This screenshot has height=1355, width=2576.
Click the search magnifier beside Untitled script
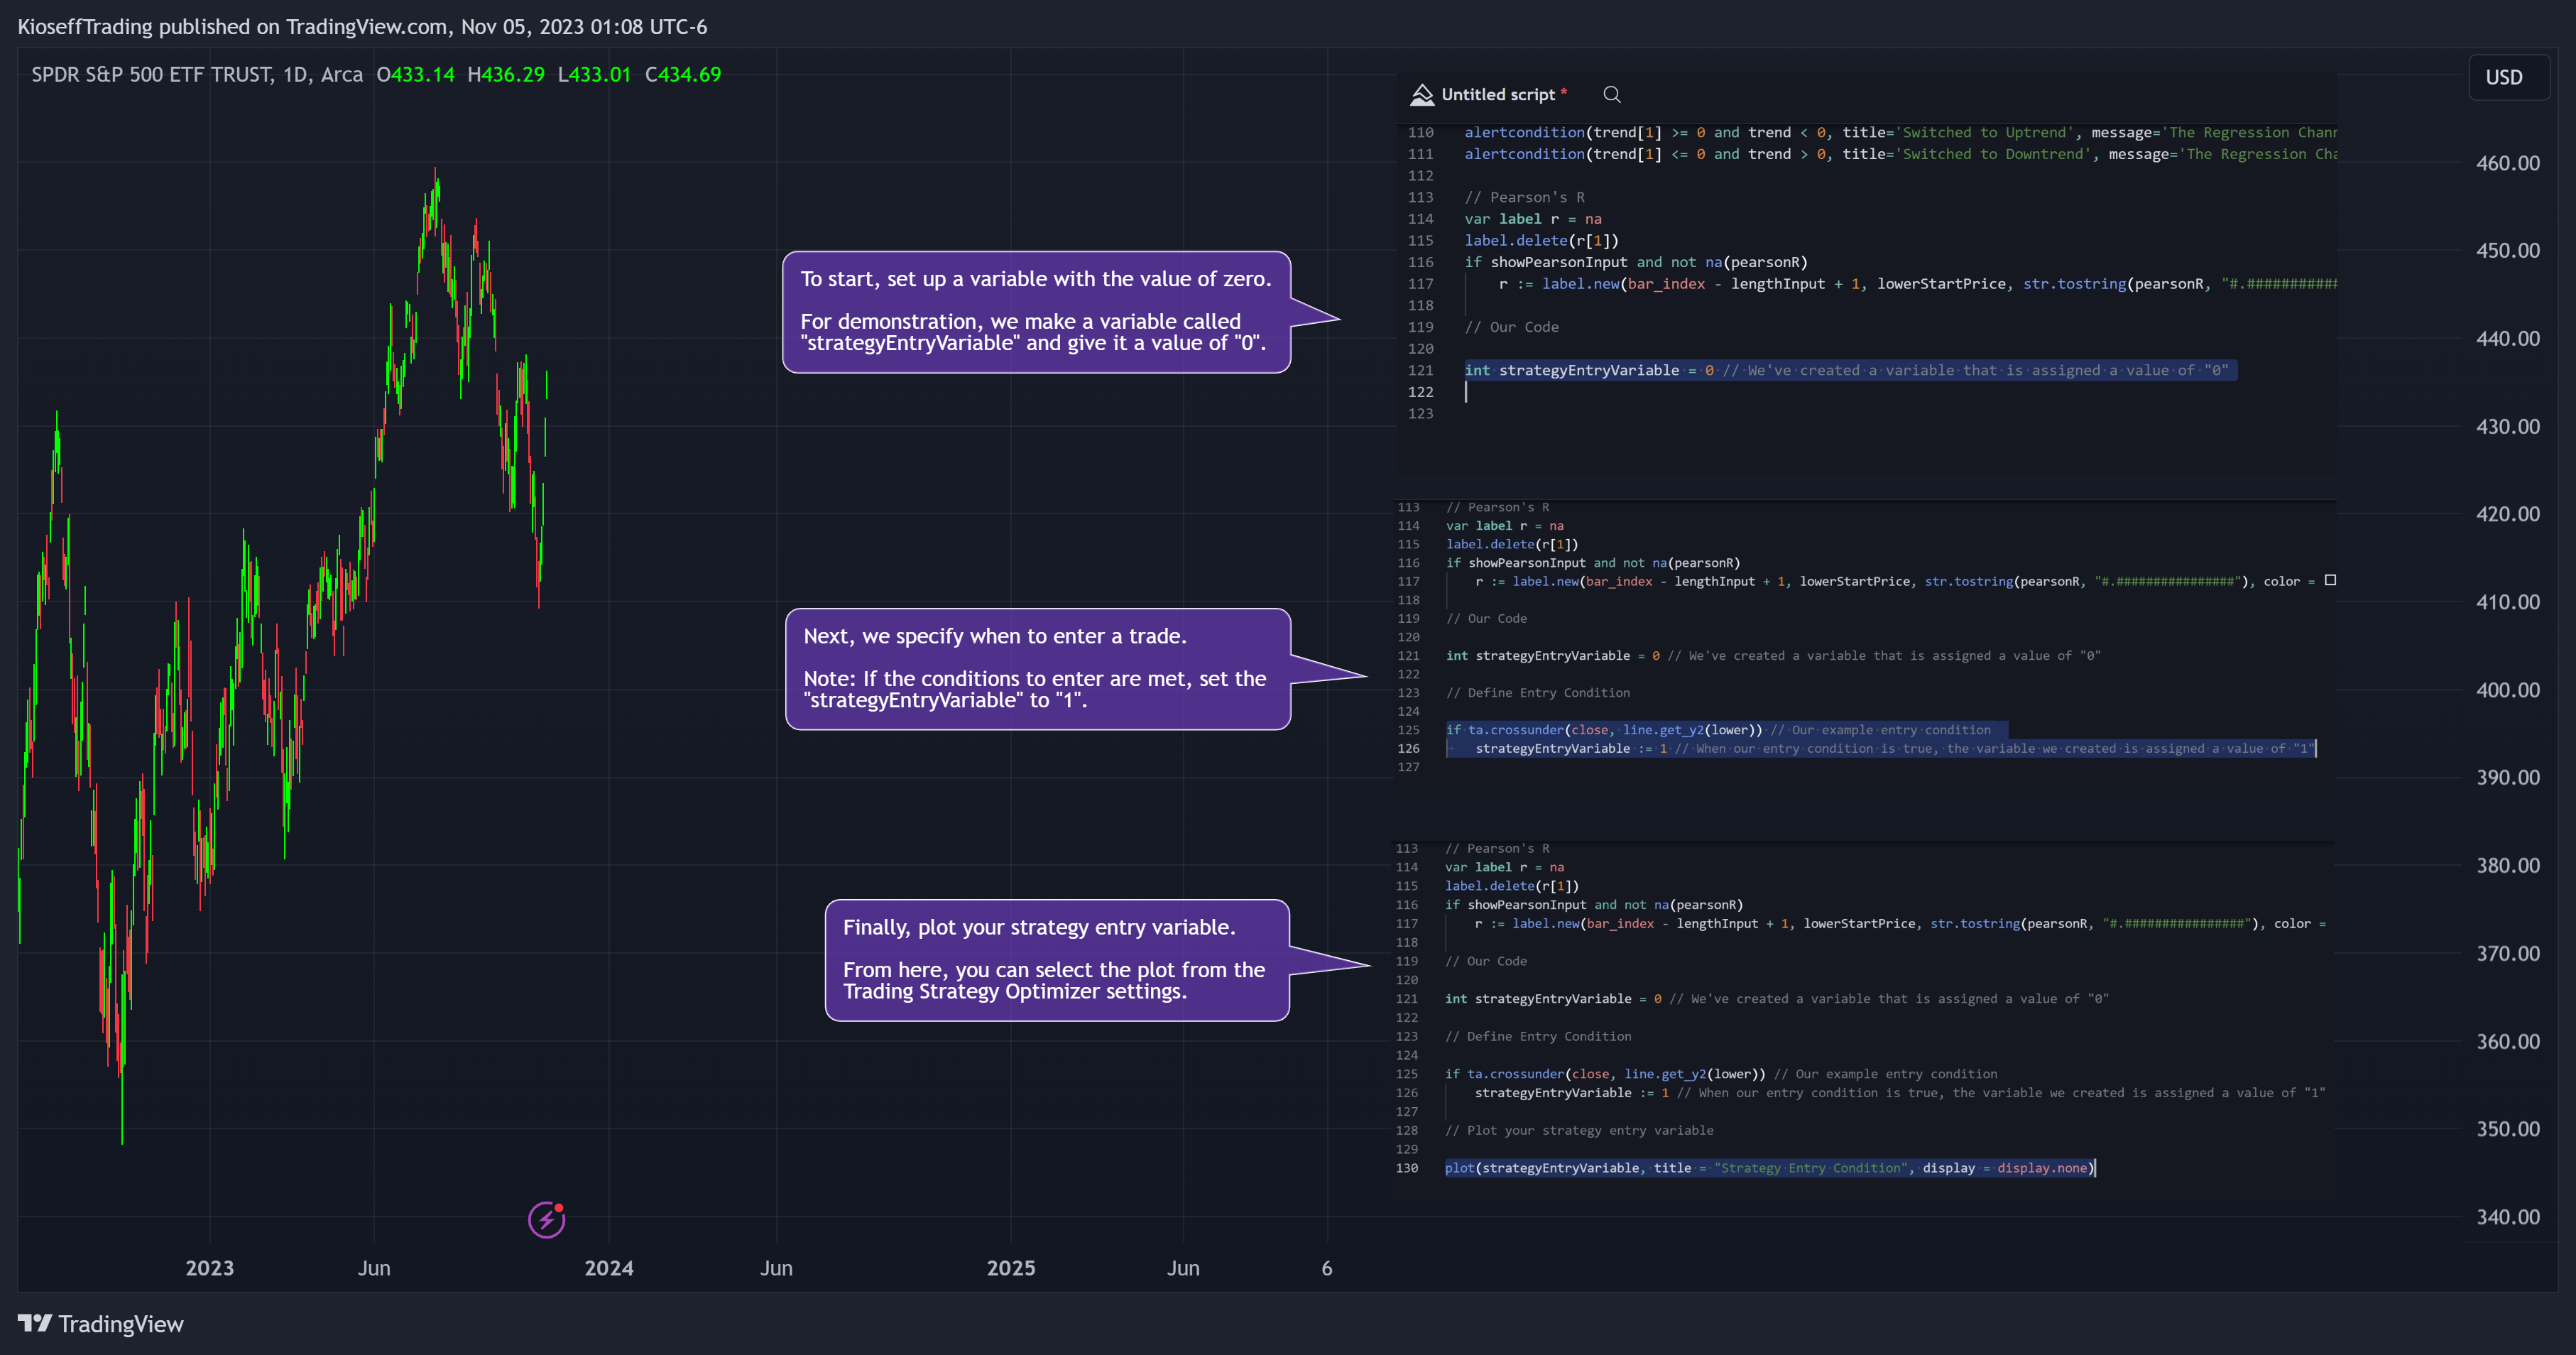pos(1611,94)
